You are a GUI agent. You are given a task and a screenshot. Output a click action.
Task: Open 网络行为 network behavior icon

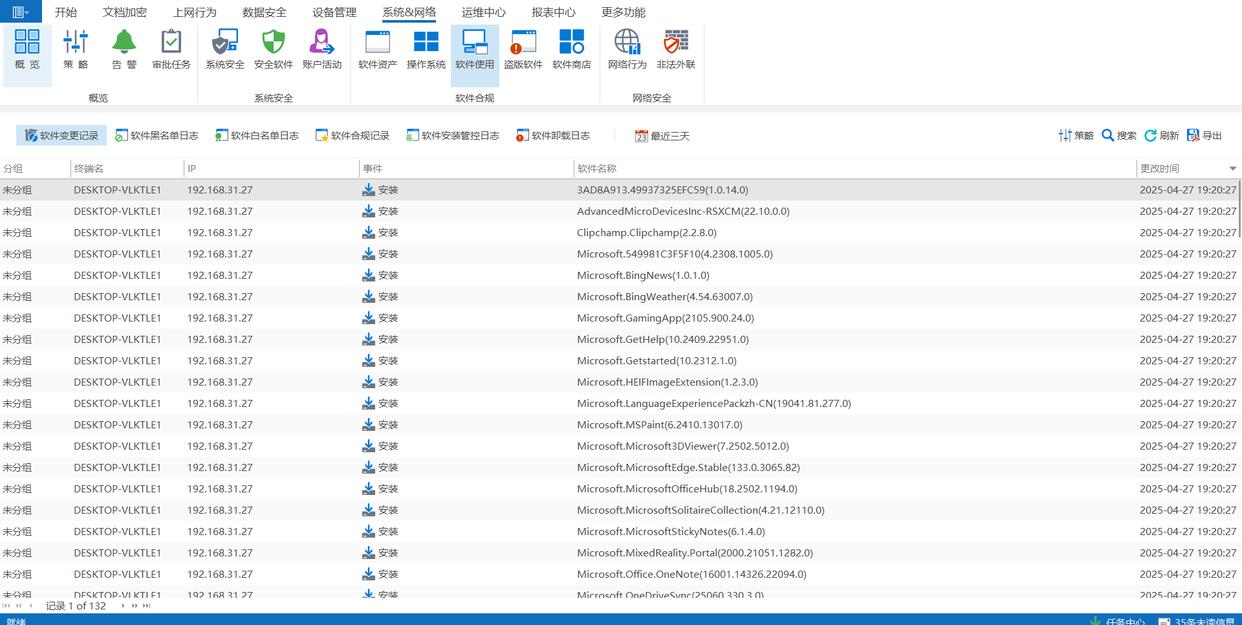click(x=627, y=49)
